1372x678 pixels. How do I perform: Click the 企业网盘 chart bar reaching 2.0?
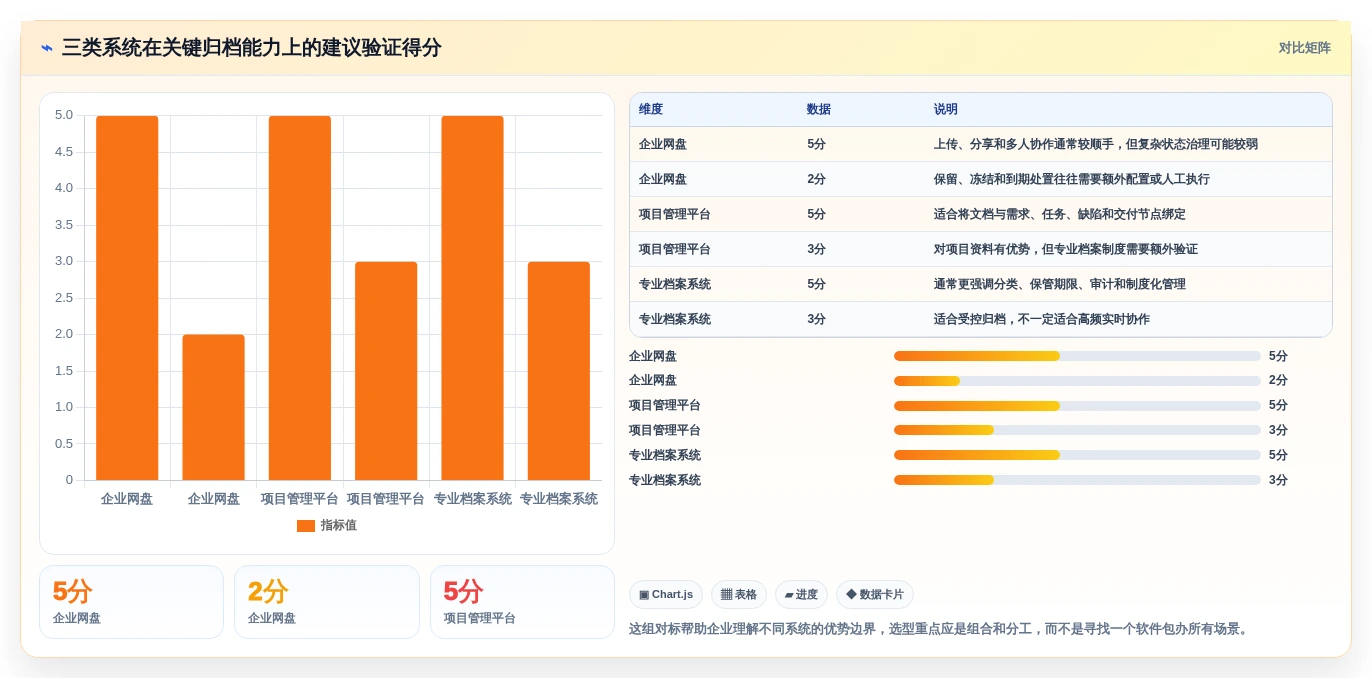(213, 407)
